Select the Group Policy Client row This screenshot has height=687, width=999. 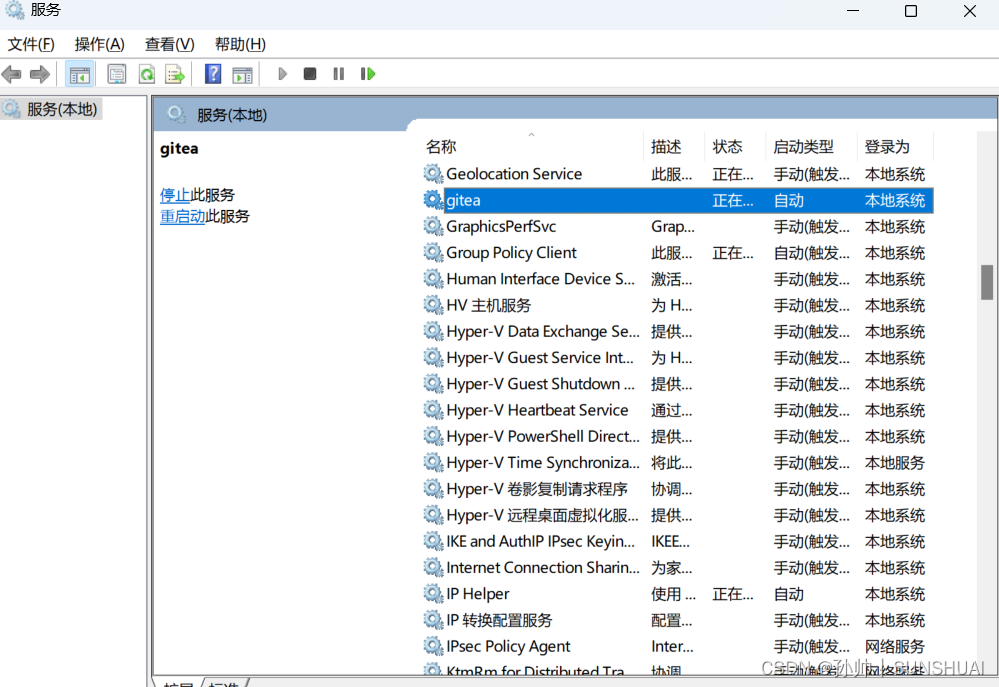(678, 252)
